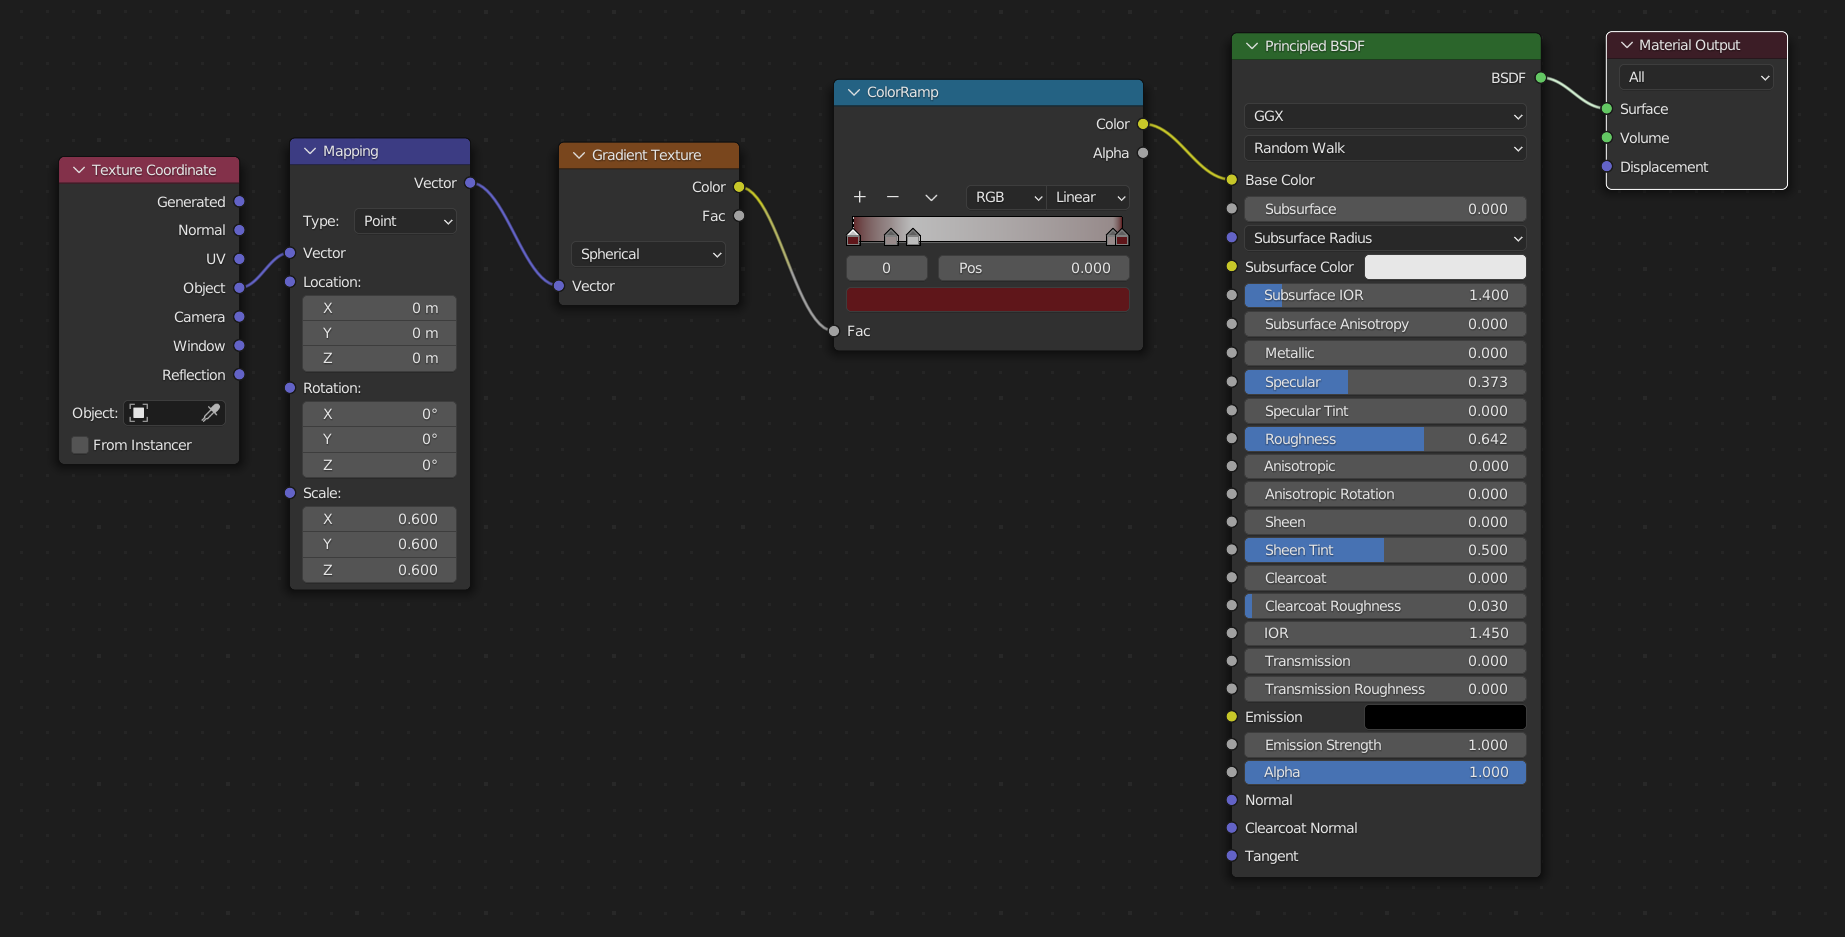Click the Anisotropic Rotation field
This screenshot has height=937, width=1845.
click(x=1385, y=494)
